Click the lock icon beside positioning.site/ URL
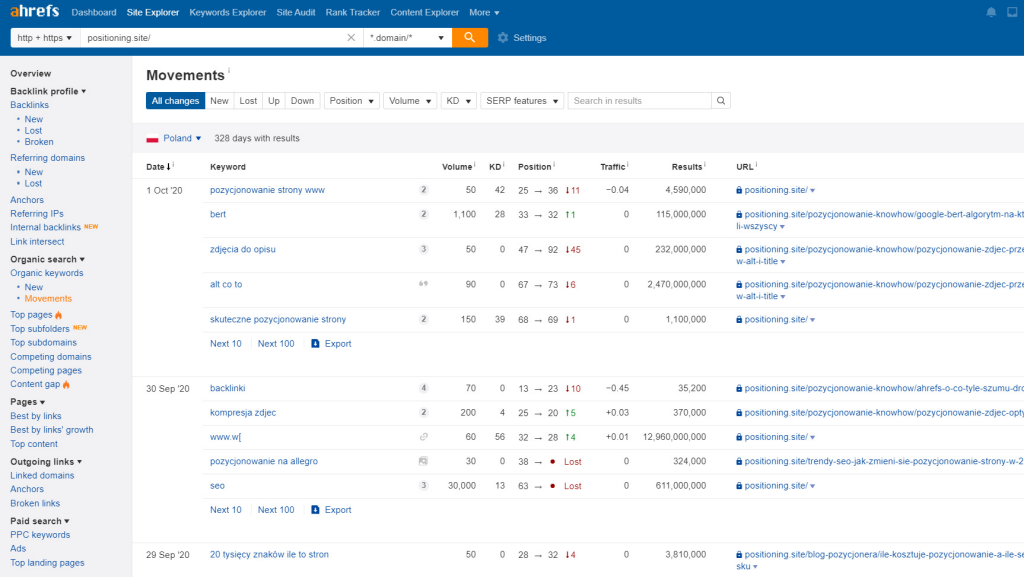The width and height of the screenshot is (1024, 577). [739, 190]
